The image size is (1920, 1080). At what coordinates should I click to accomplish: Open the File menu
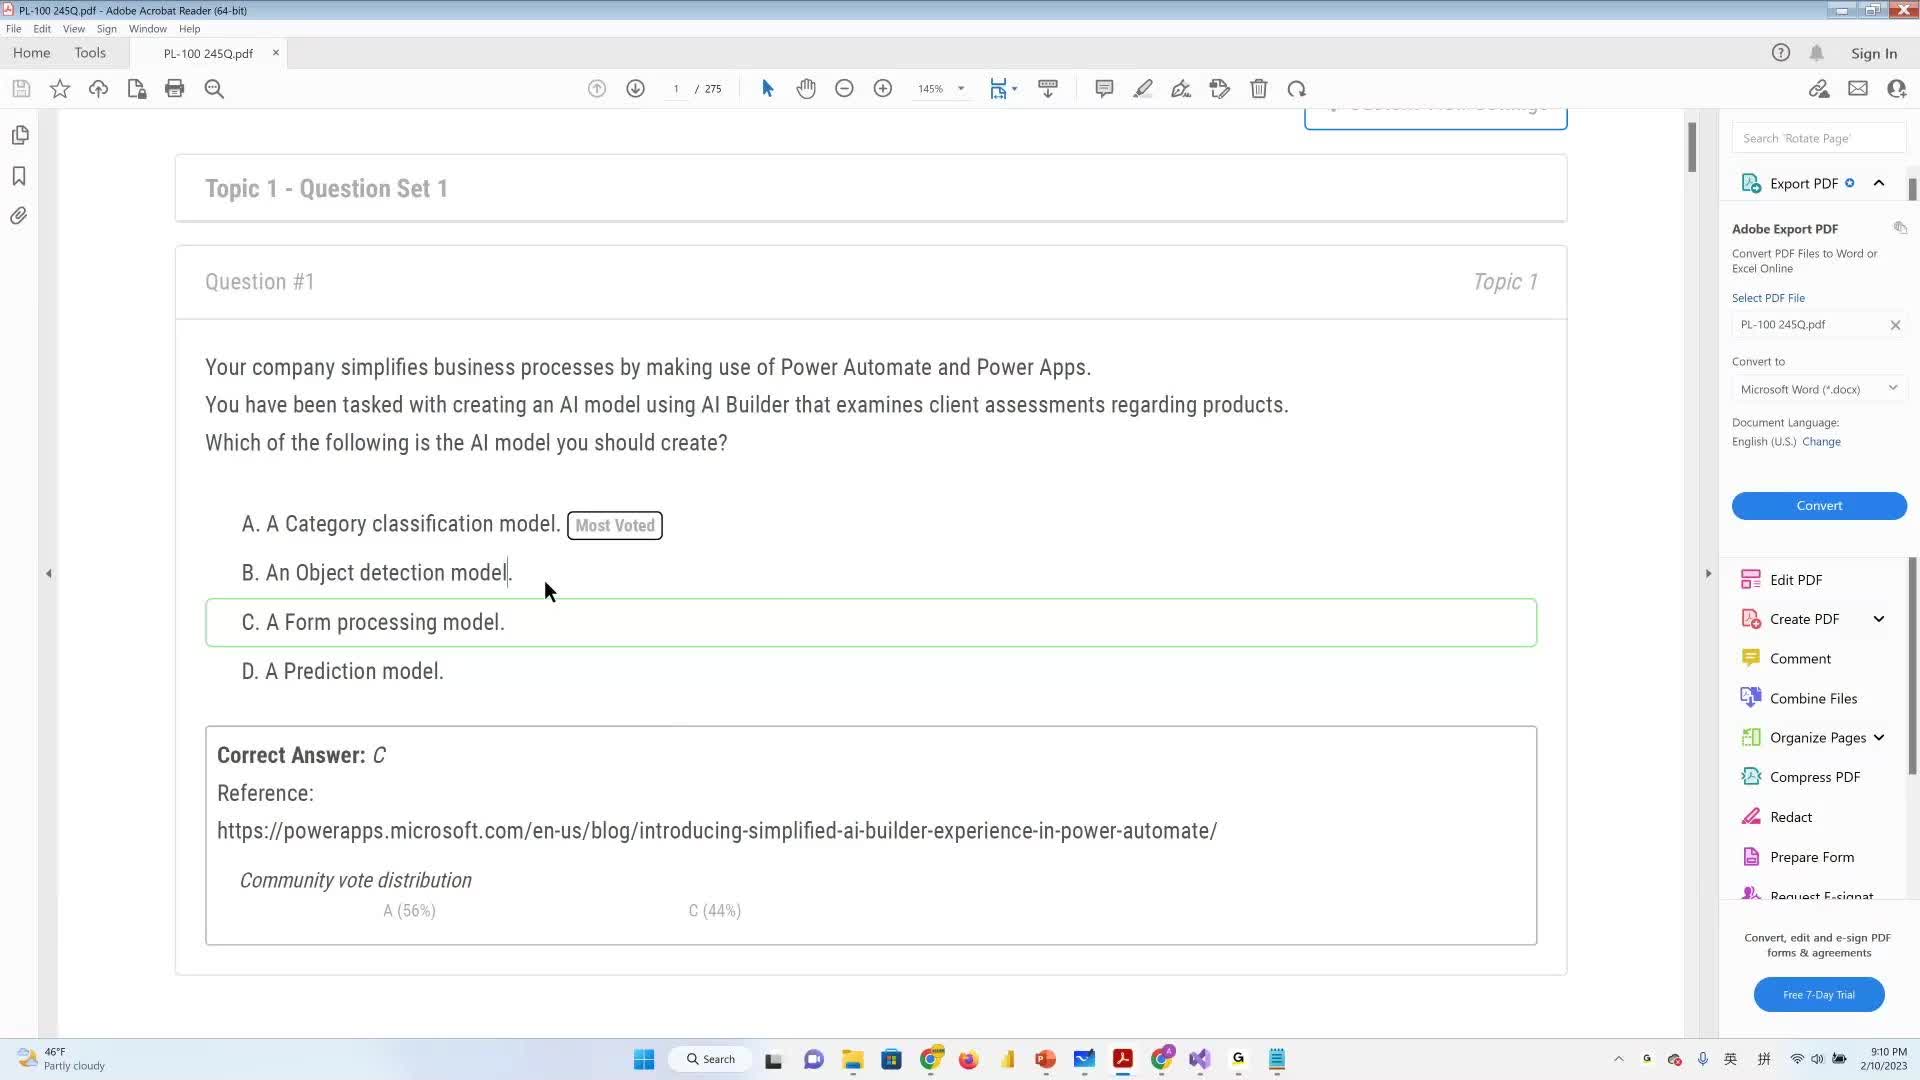point(14,29)
